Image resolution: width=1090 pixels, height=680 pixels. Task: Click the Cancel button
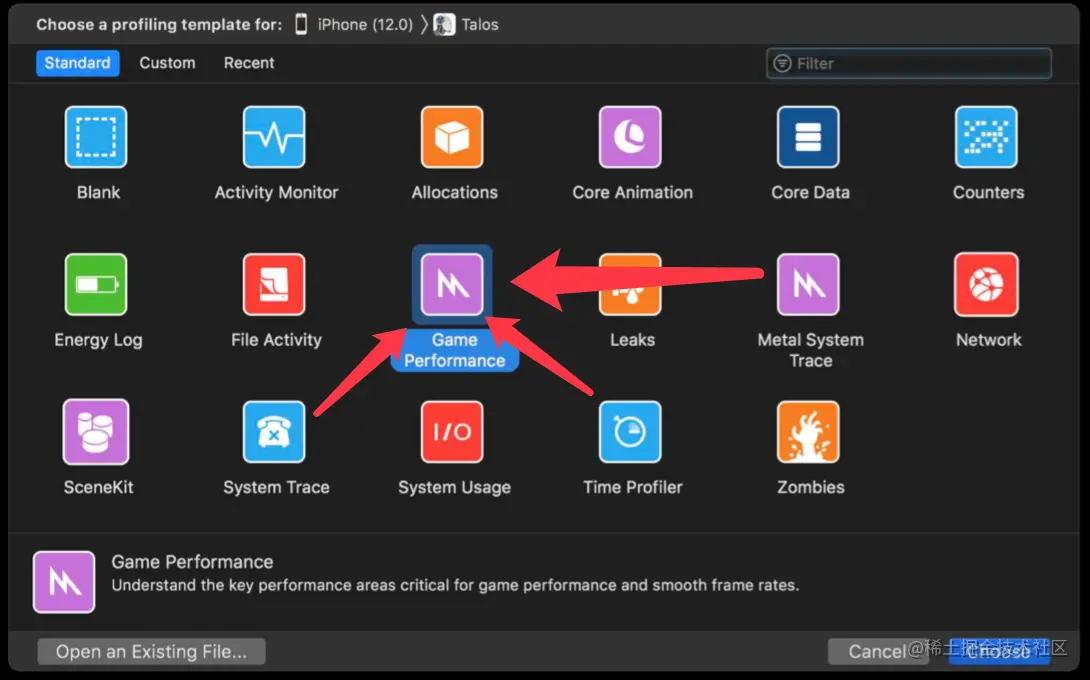tap(877, 651)
